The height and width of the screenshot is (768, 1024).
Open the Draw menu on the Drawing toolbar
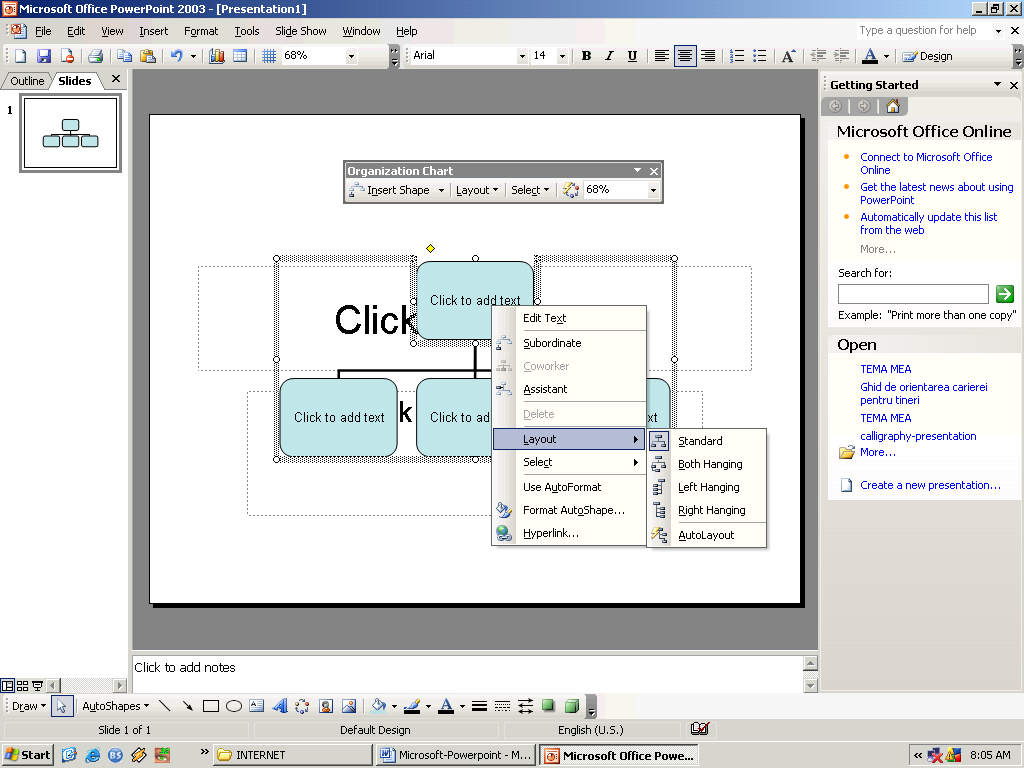[29, 706]
